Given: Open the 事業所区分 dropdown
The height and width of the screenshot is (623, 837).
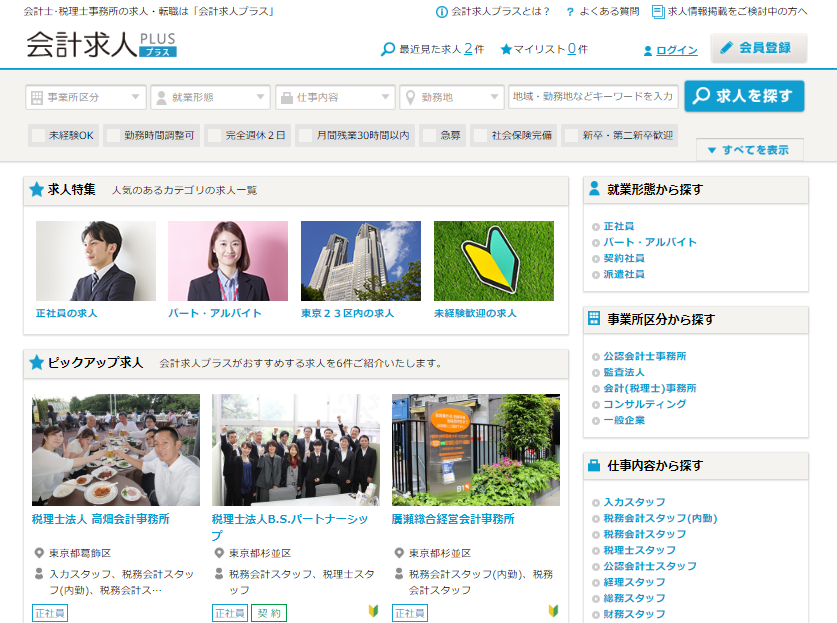Looking at the screenshot, I should pyautogui.click(x=86, y=97).
